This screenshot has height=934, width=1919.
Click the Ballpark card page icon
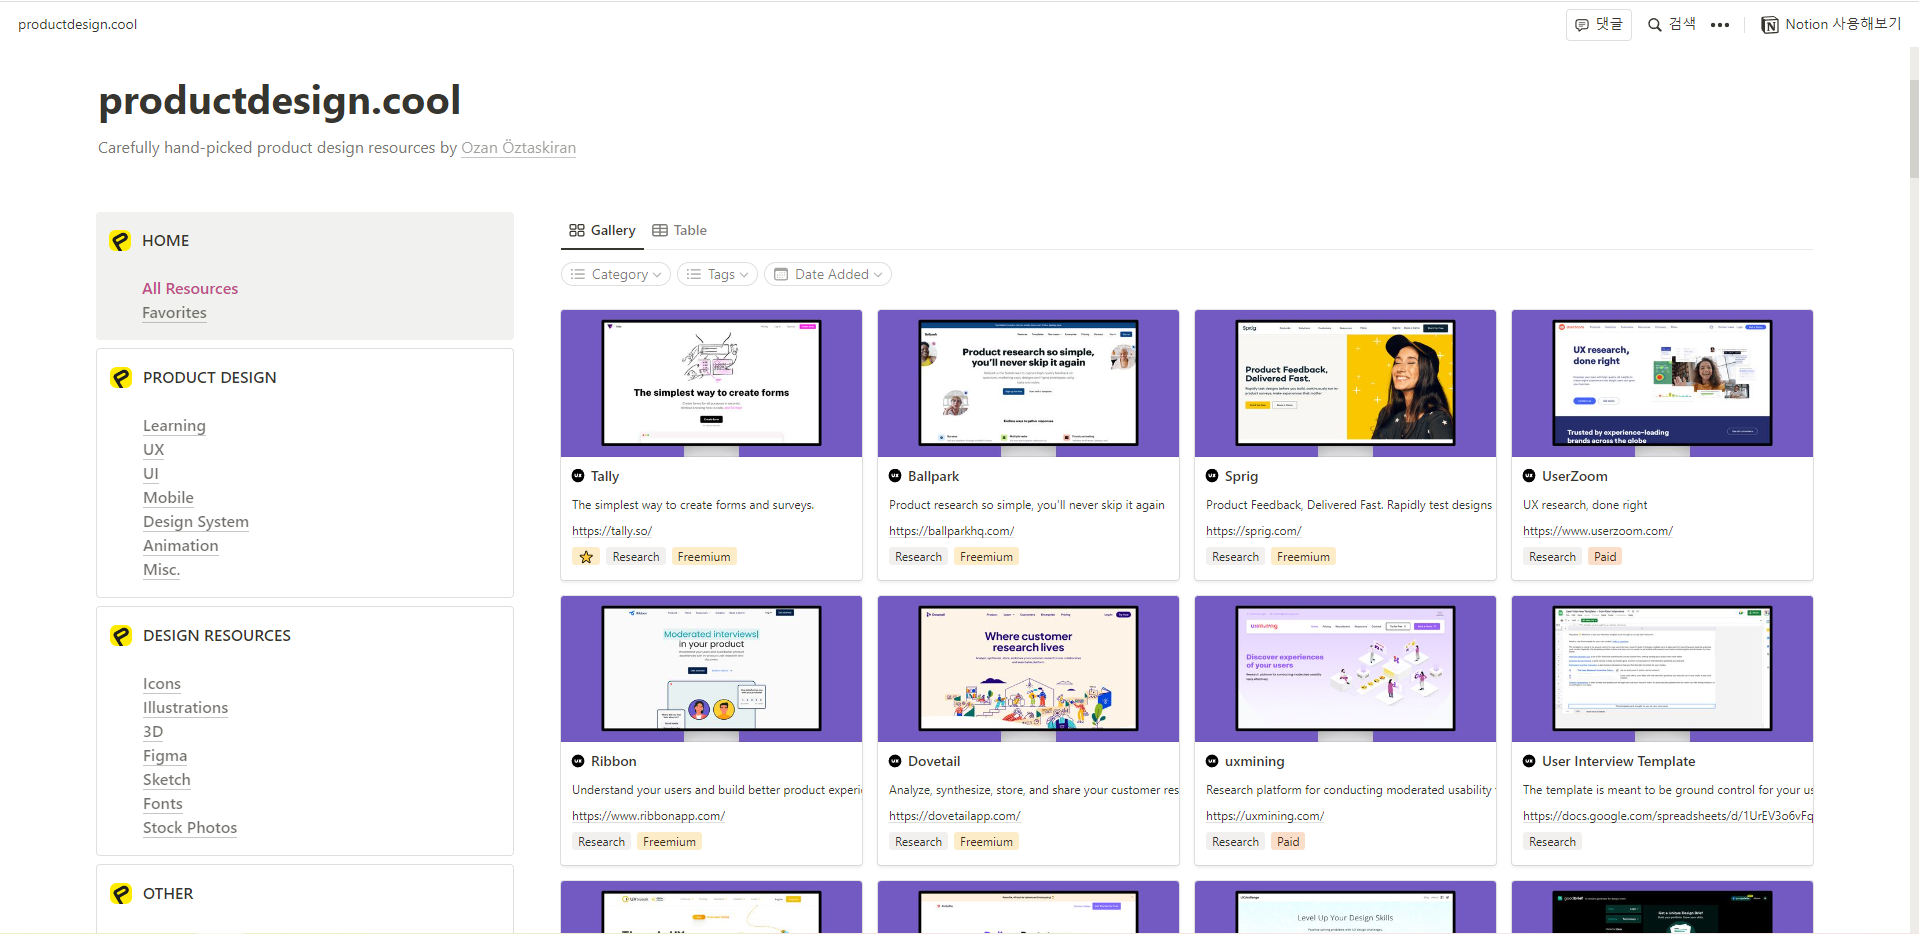(895, 476)
